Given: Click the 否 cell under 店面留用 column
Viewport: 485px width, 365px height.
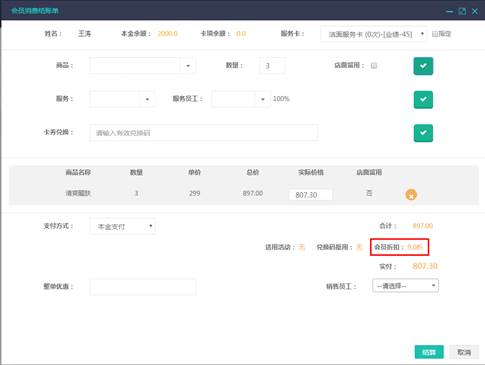Looking at the screenshot, I should click(x=369, y=193).
